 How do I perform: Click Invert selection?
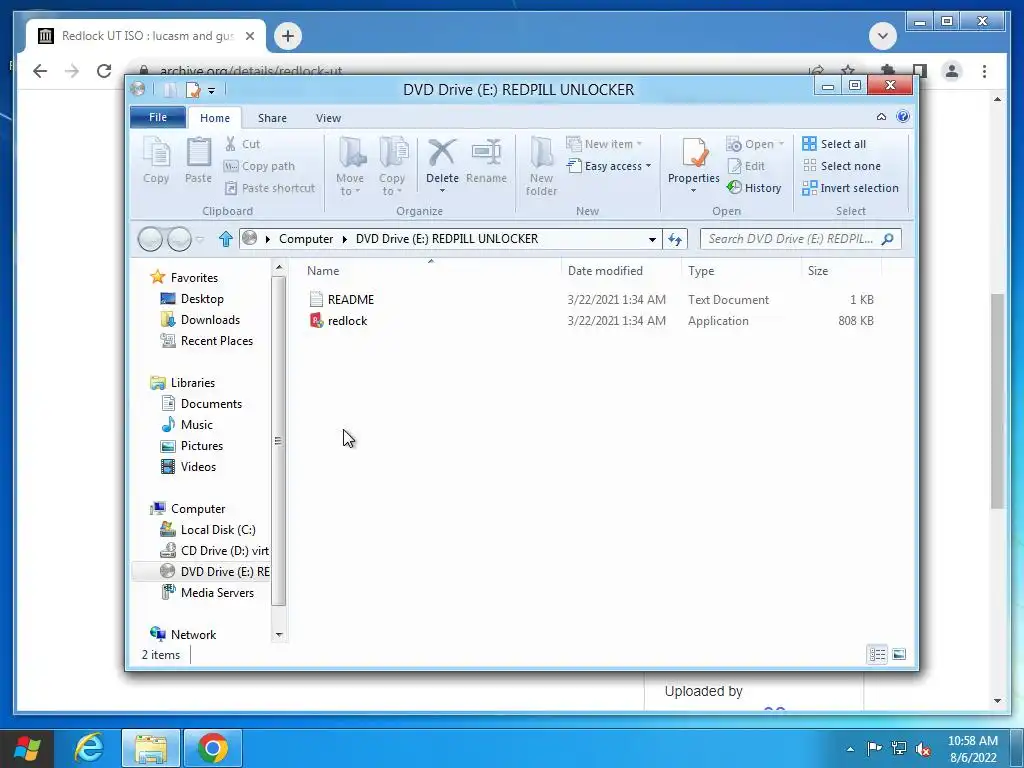click(850, 188)
